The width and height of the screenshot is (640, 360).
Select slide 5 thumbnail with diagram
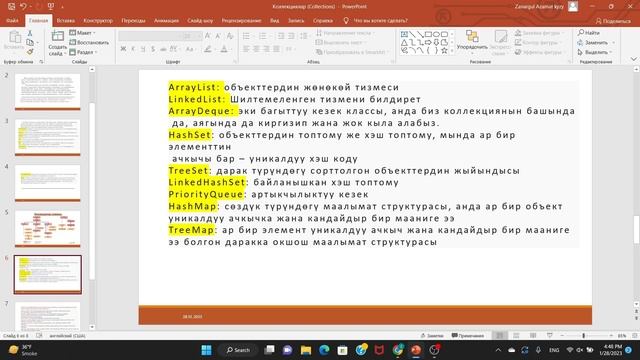(48, 229)
